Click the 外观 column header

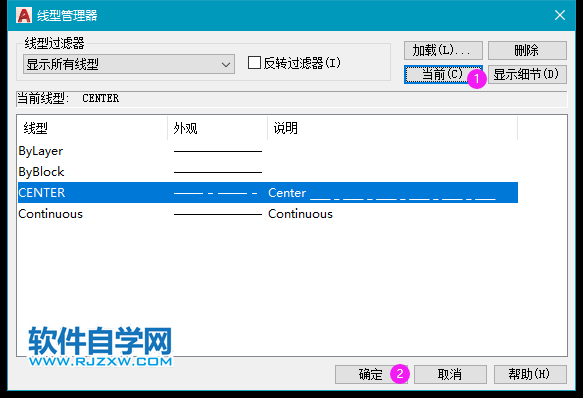pyautogui.click(x=218, y=128)
